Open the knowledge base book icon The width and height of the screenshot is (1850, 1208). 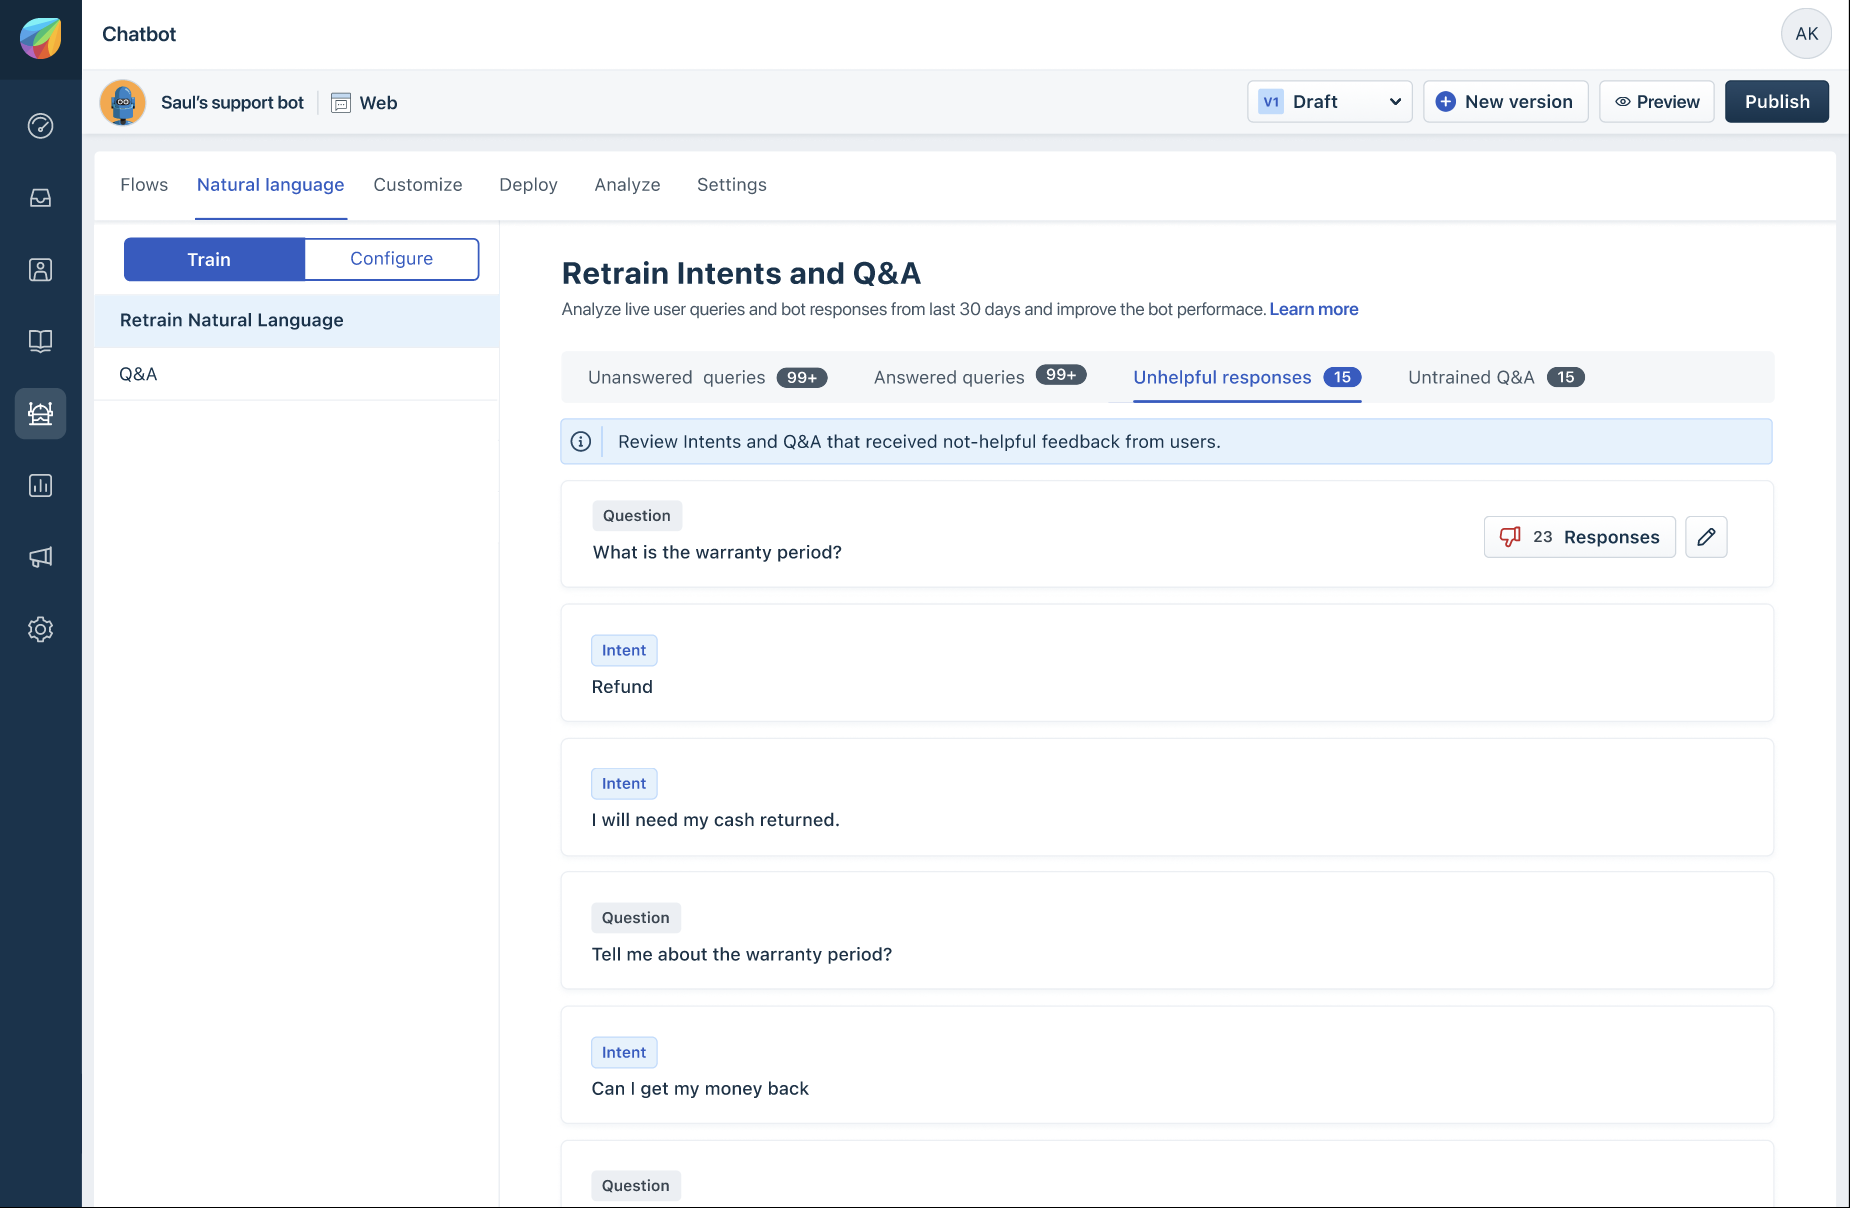[40, 341]
